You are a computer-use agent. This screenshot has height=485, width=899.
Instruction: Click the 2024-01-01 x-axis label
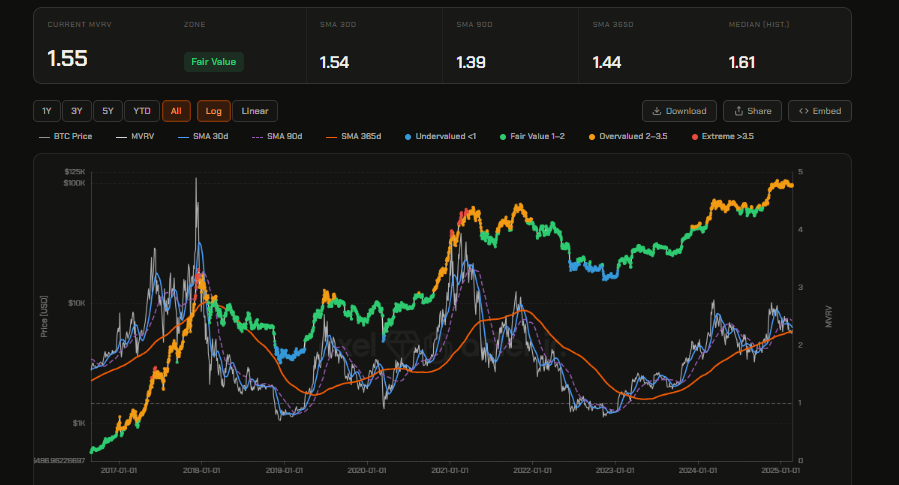(698, 471)
